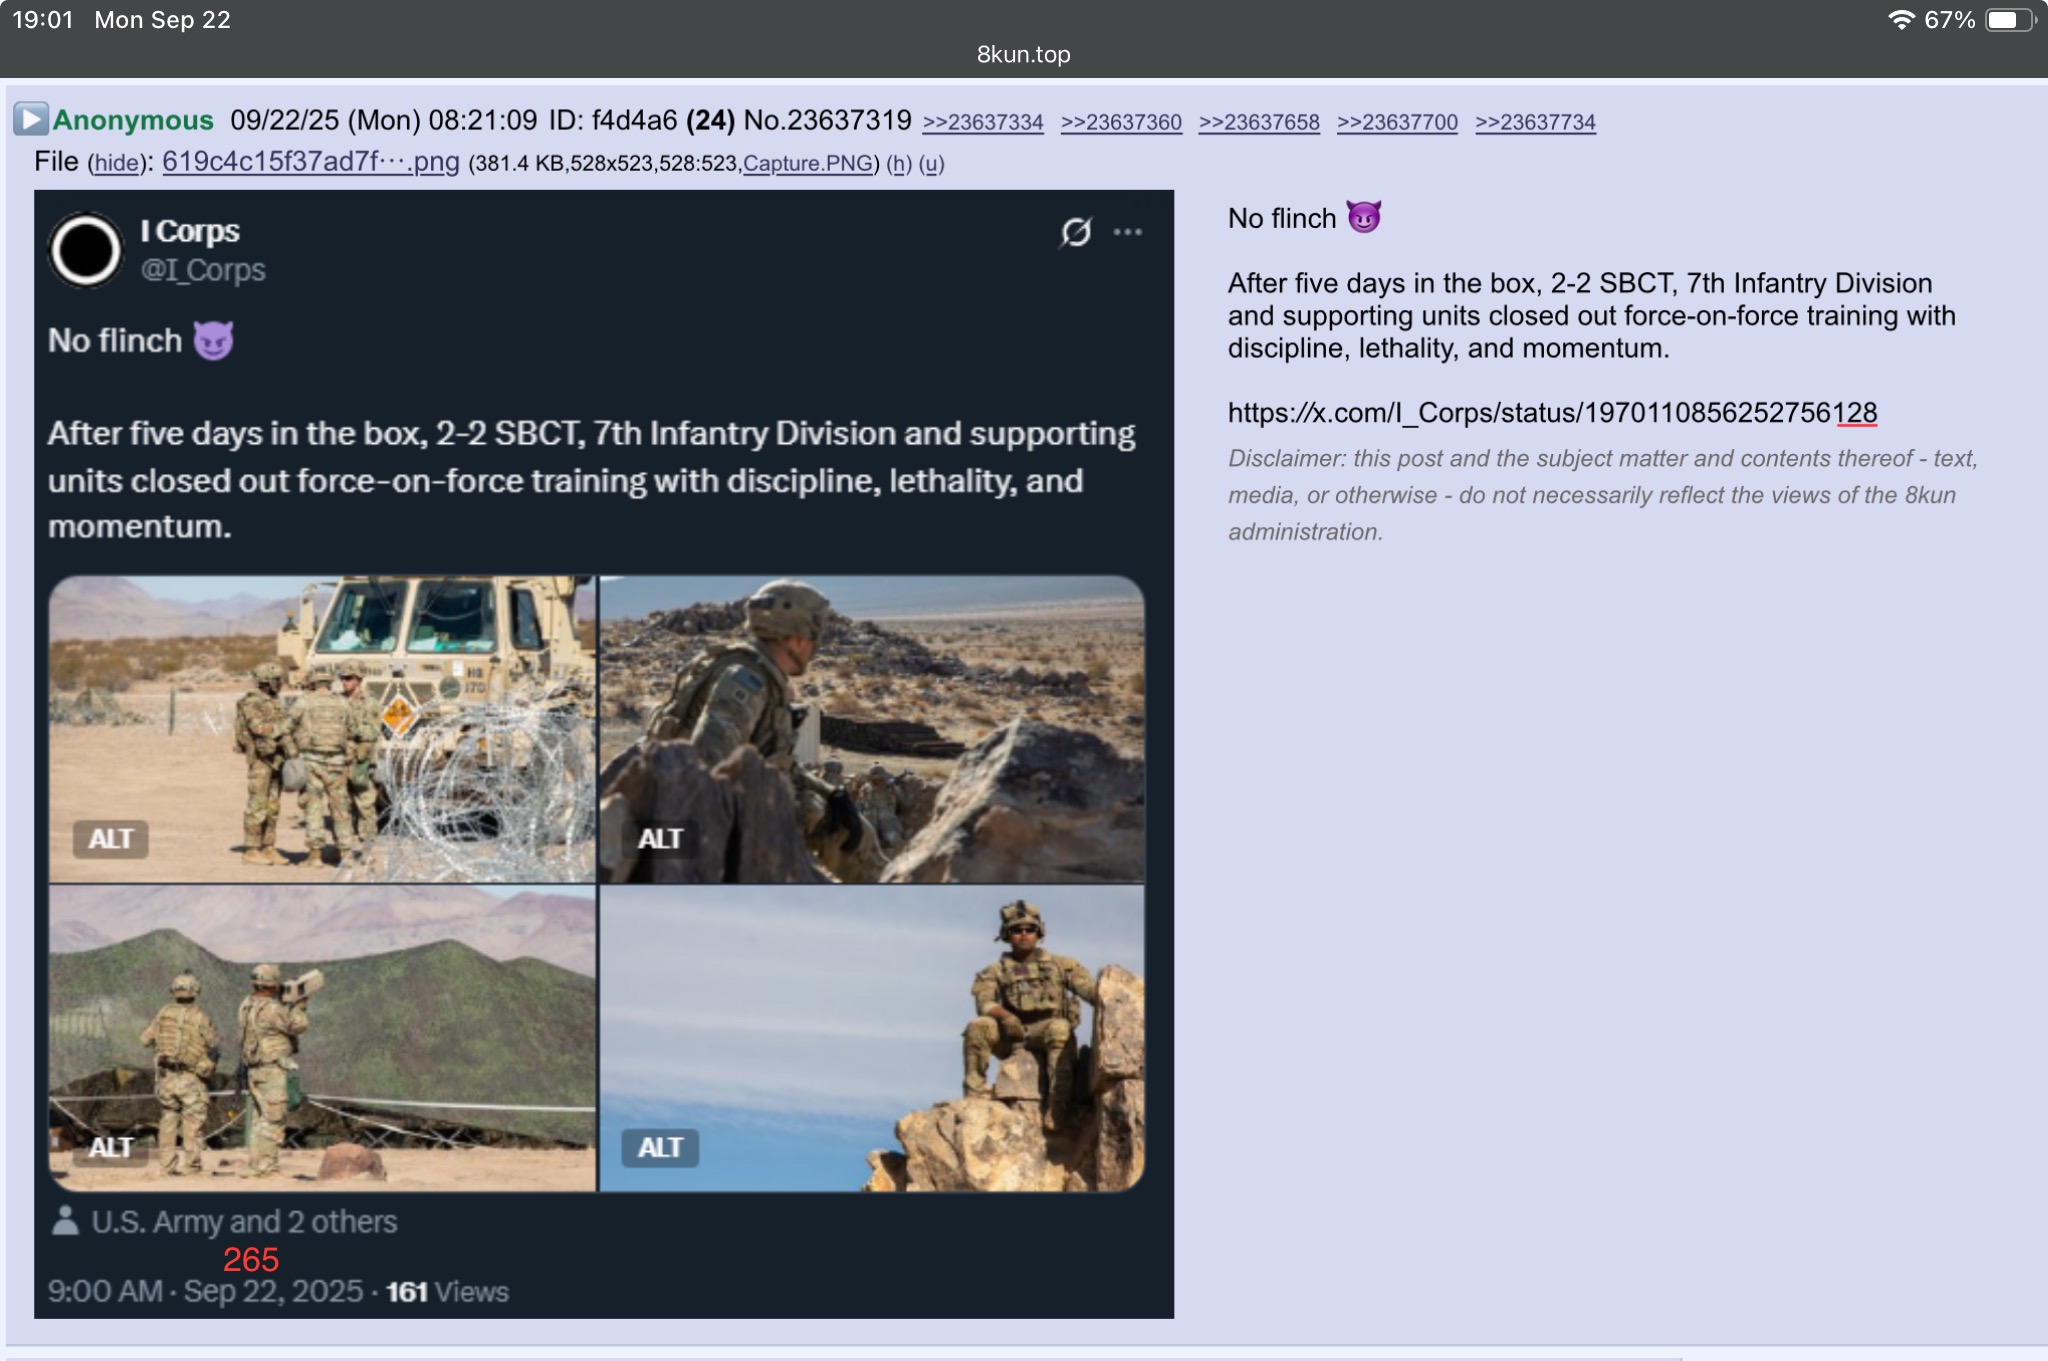Click the Anonymous poster name

point(133,120)
